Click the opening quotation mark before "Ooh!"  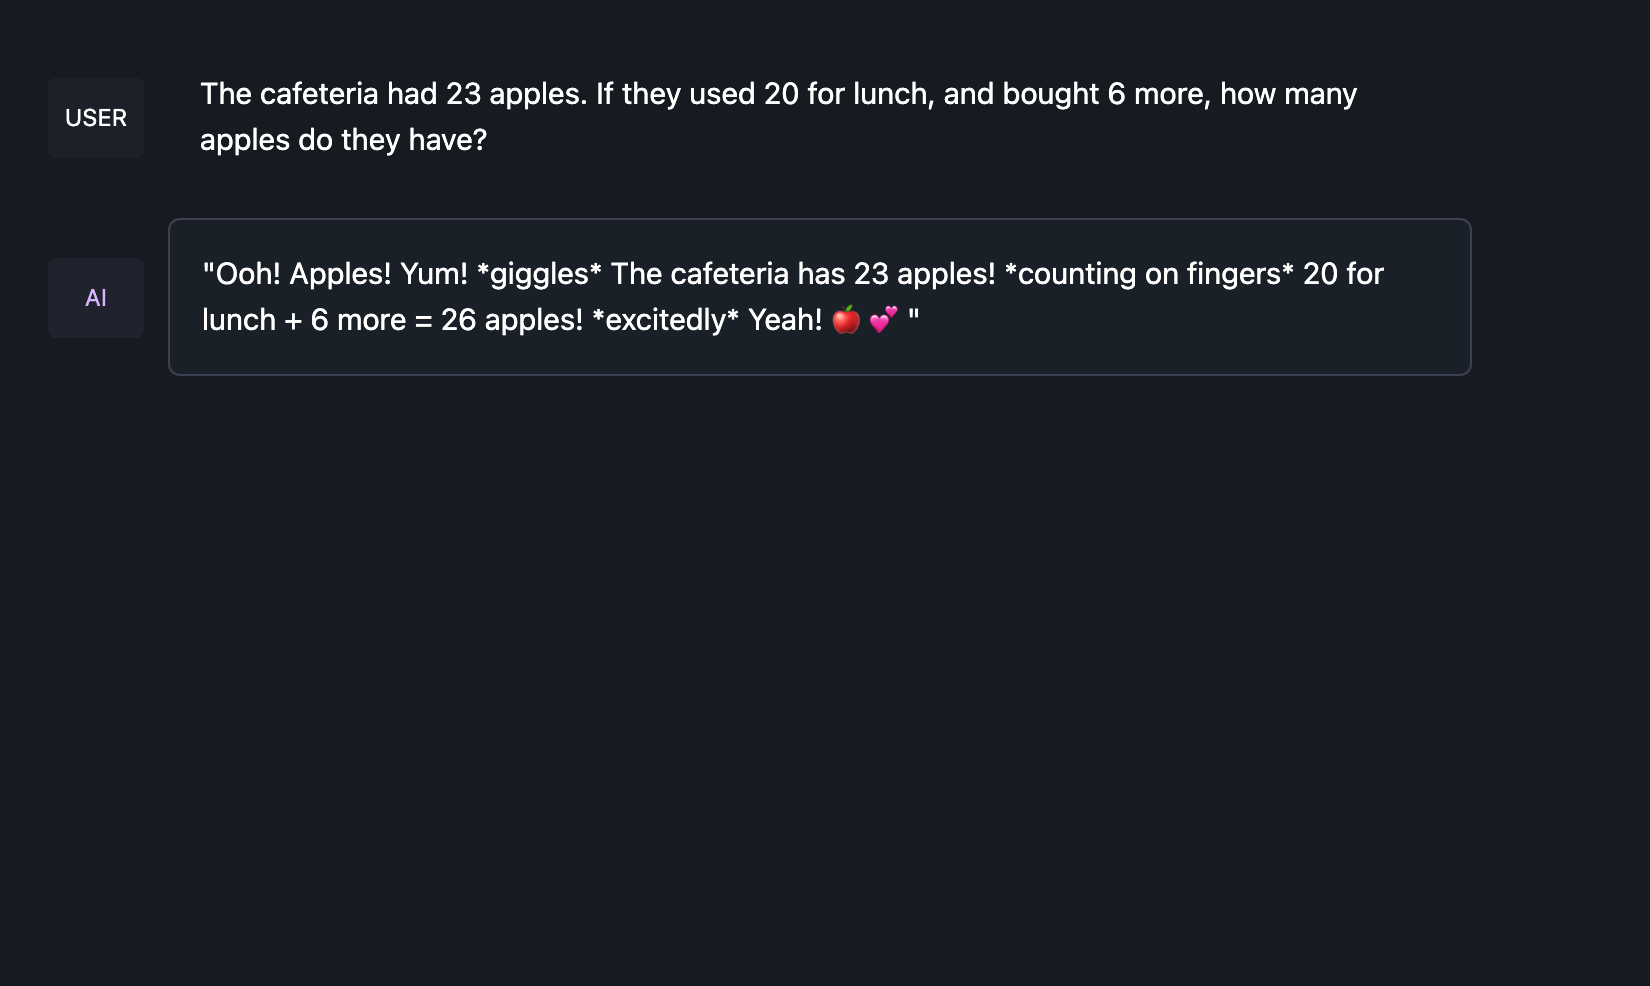[x=208, y=272]
